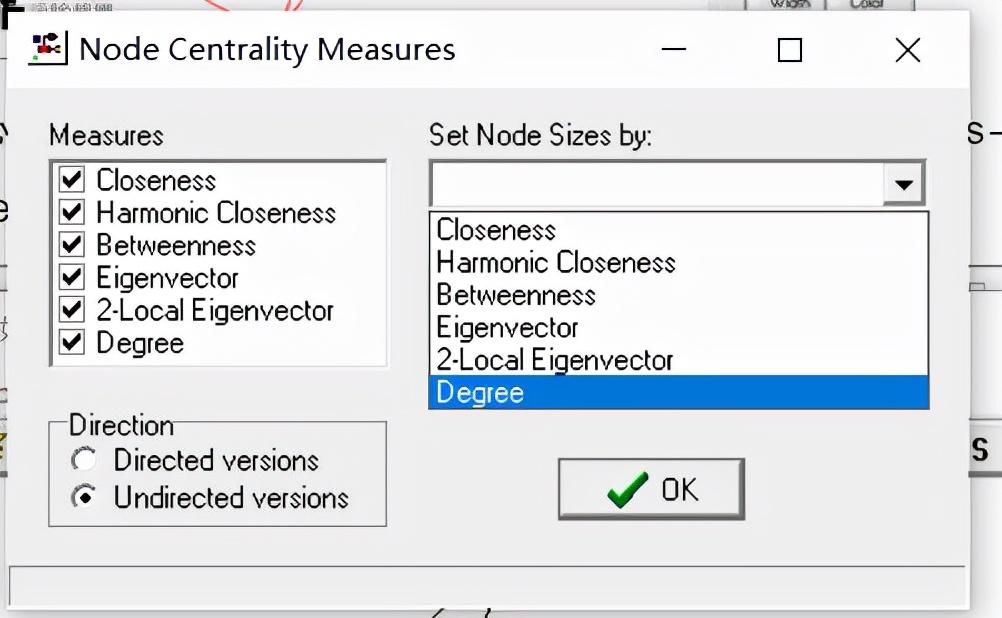Click the Set Node Sizes combo box field

coord(656,184)
